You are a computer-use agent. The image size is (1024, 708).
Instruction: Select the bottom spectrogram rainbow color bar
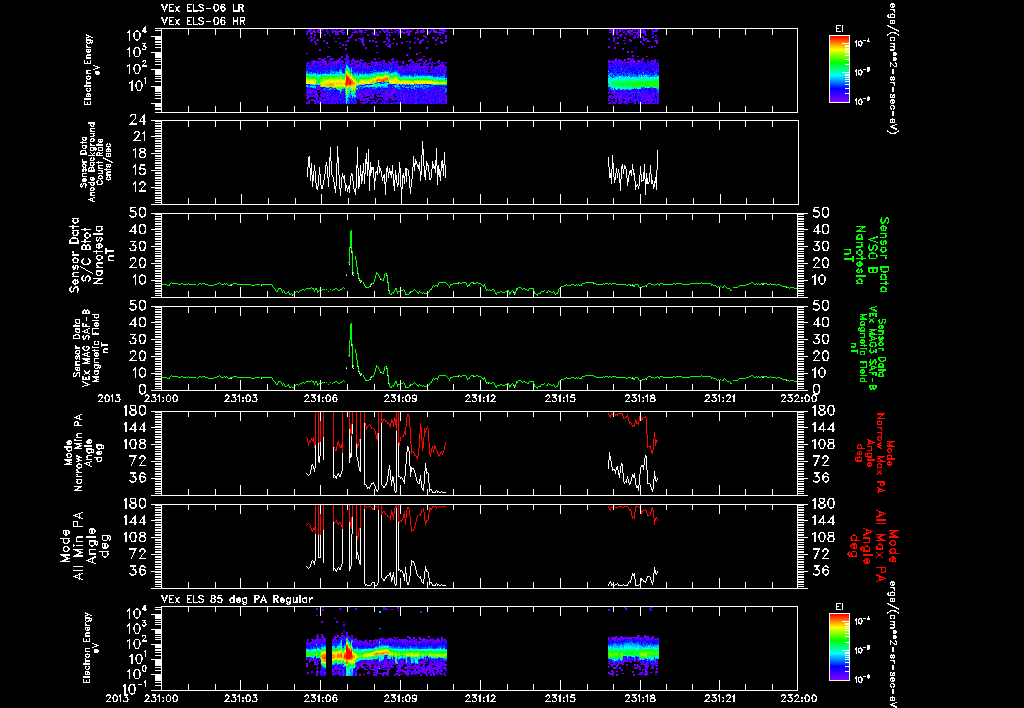pyautogui.click(x=839, y=647)
